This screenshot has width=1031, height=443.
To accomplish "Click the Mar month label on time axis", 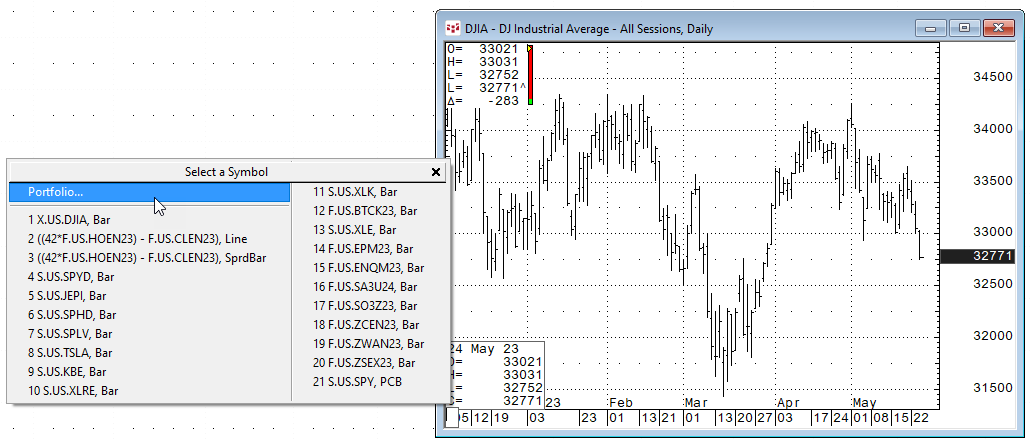I will 695,402.
